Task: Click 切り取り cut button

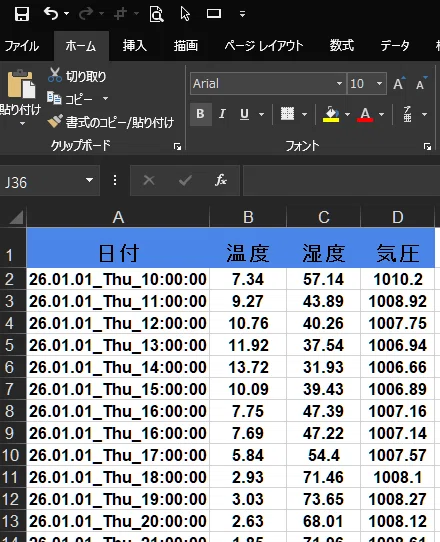Action: tap(77, 76)
